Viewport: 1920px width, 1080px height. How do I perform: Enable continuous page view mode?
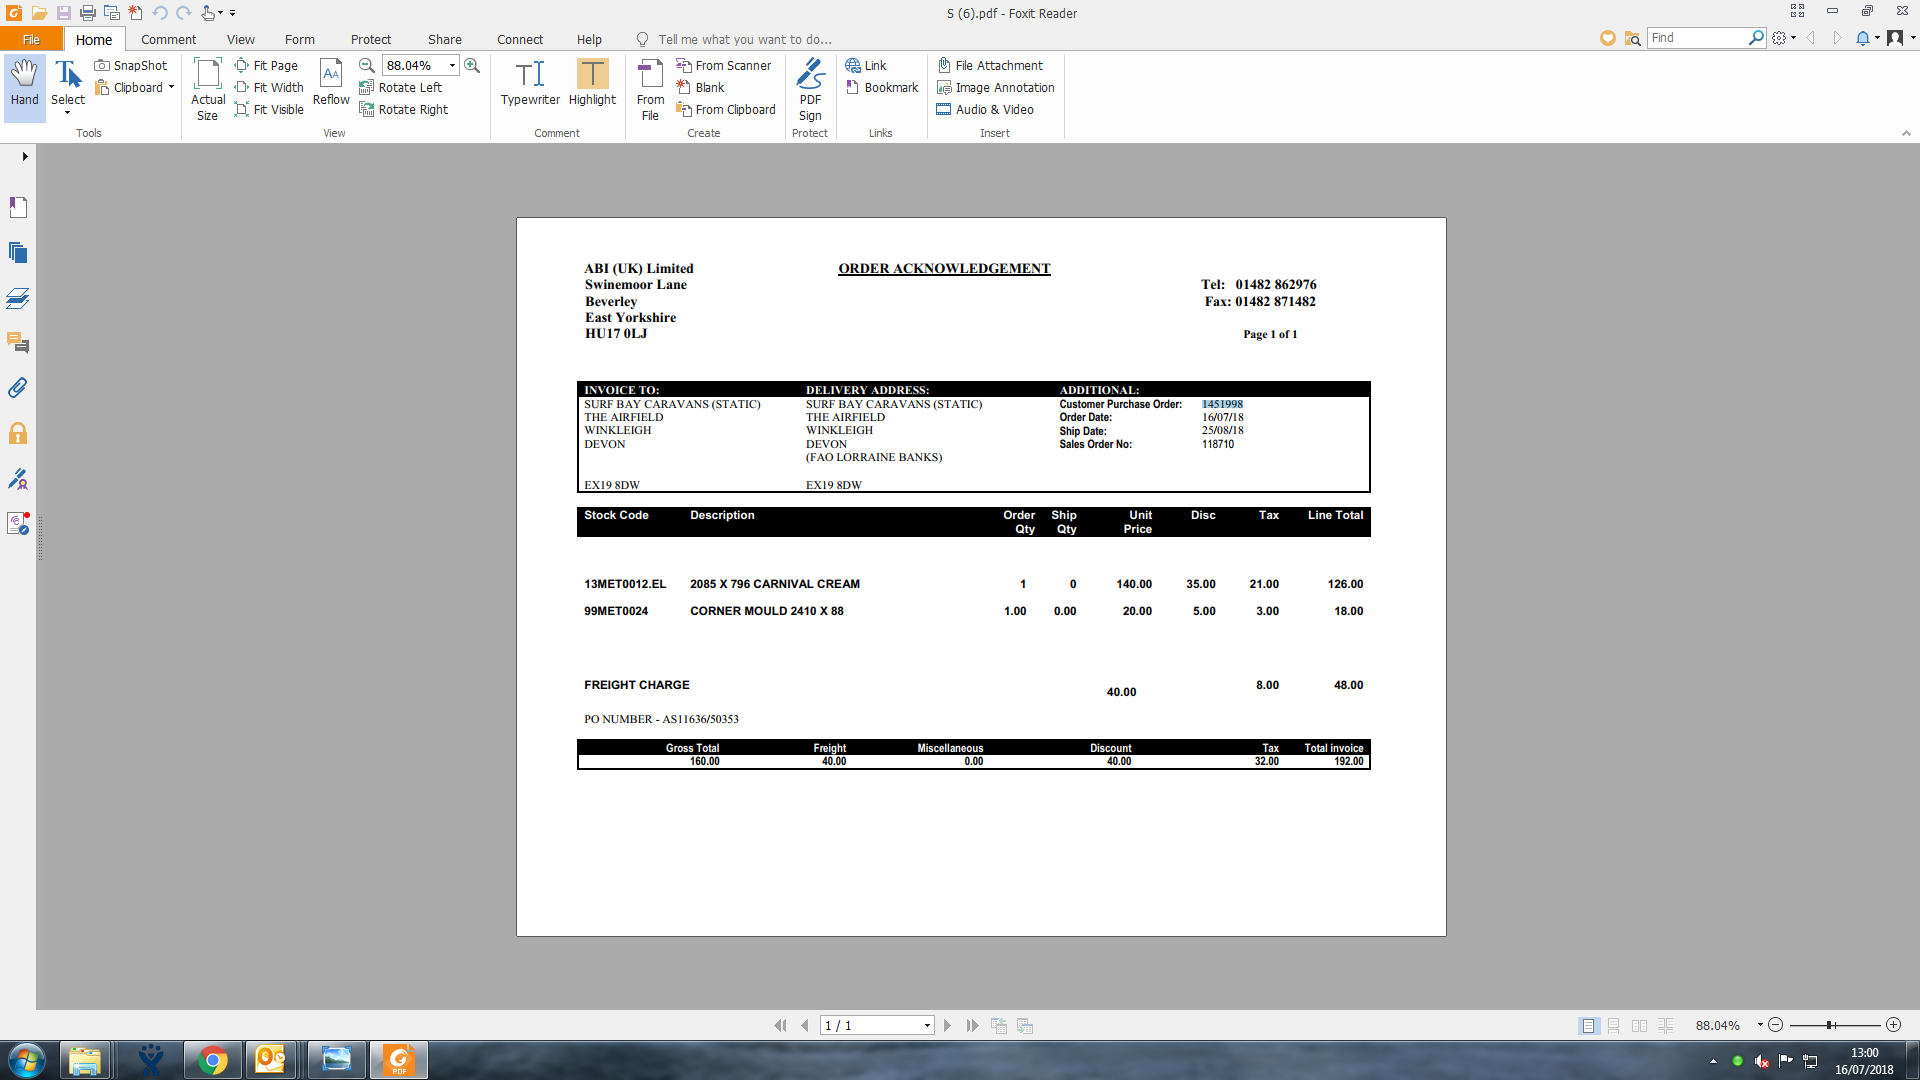(x=1614, y=1026)
